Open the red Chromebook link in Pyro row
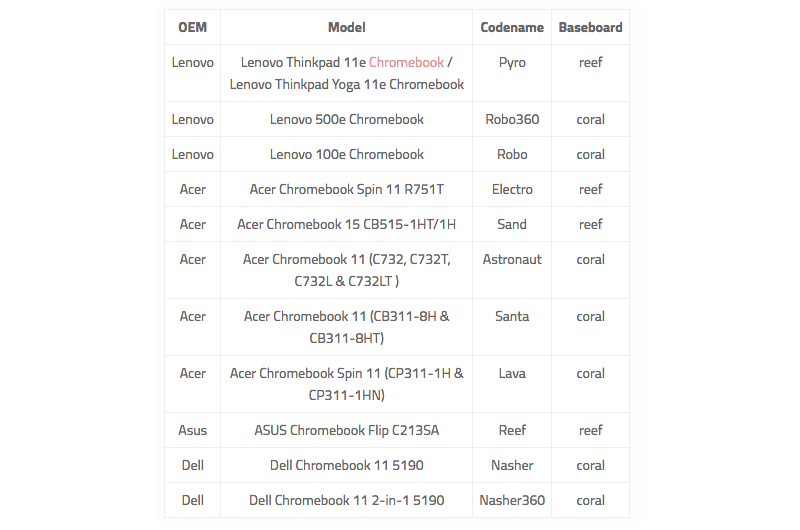The height and width of the screenshot is (530, 800). pyautogui.click(x=406, y=62)
